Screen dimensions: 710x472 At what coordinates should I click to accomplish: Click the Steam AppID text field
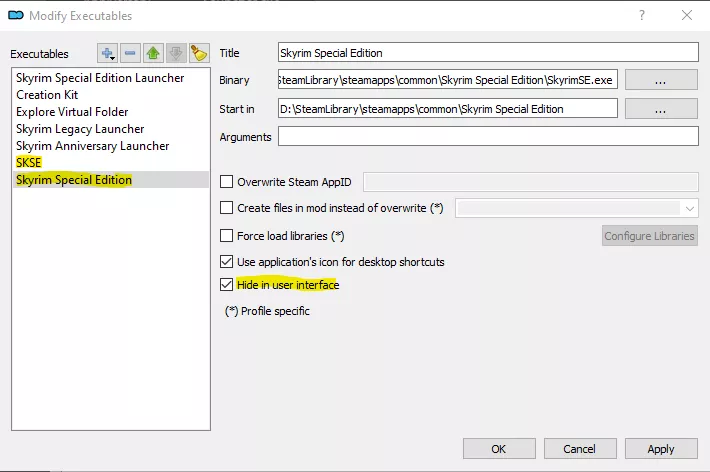(531, 182)
